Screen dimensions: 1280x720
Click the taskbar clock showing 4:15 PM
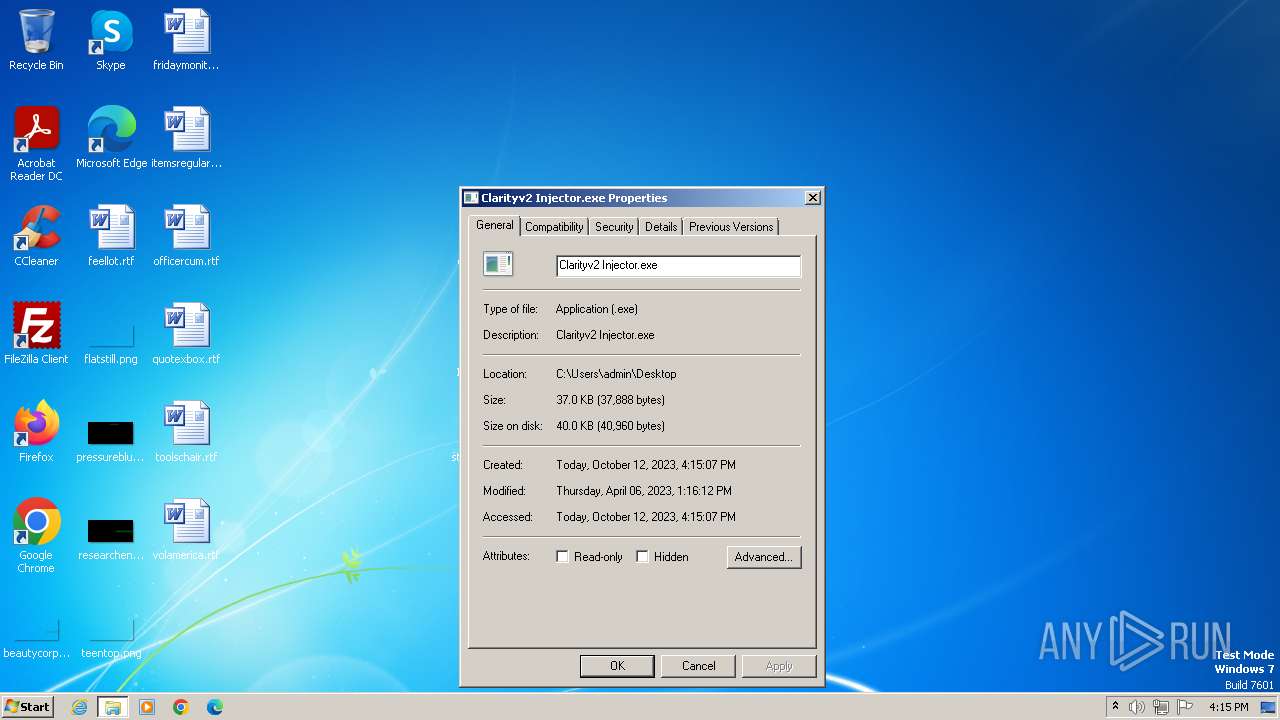1229,707
